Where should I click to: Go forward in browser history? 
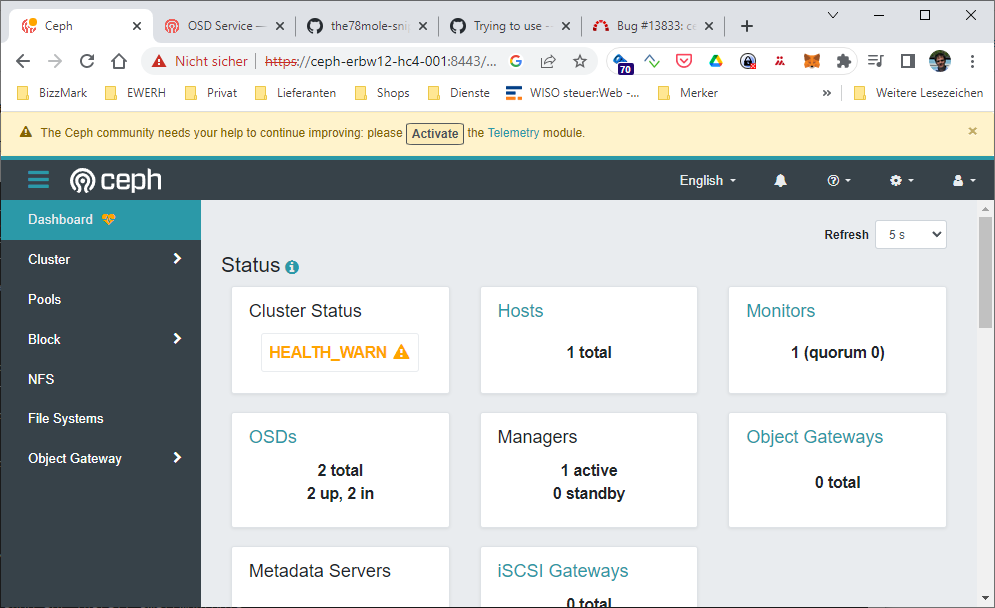(x=55, y=61)
